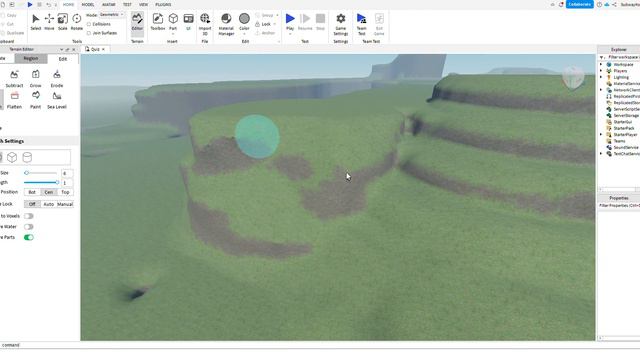
Task: Choose the cylinder brush shape
Action: [x=27, y=157]
